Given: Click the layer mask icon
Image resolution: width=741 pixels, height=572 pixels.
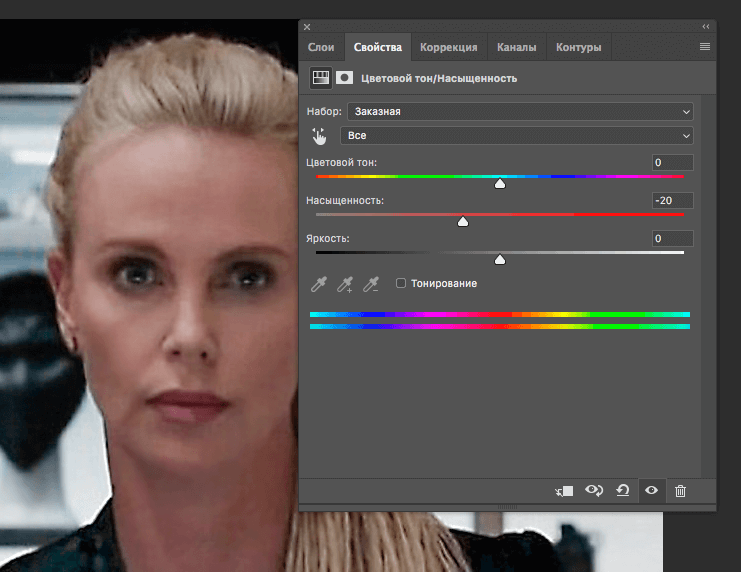Looking at the screenshot, I should tap(344, 77).
